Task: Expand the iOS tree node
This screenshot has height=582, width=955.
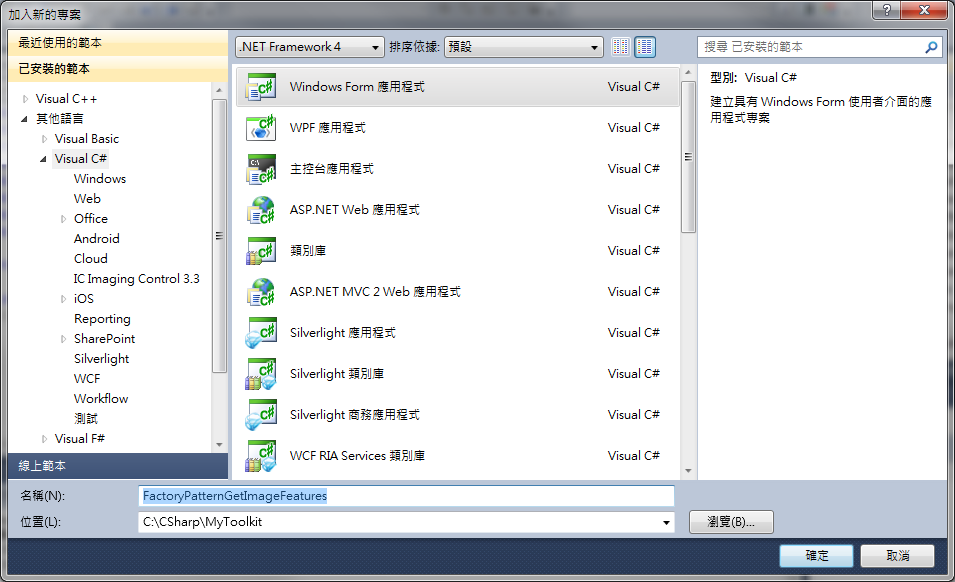Action: tap(63, 299)
